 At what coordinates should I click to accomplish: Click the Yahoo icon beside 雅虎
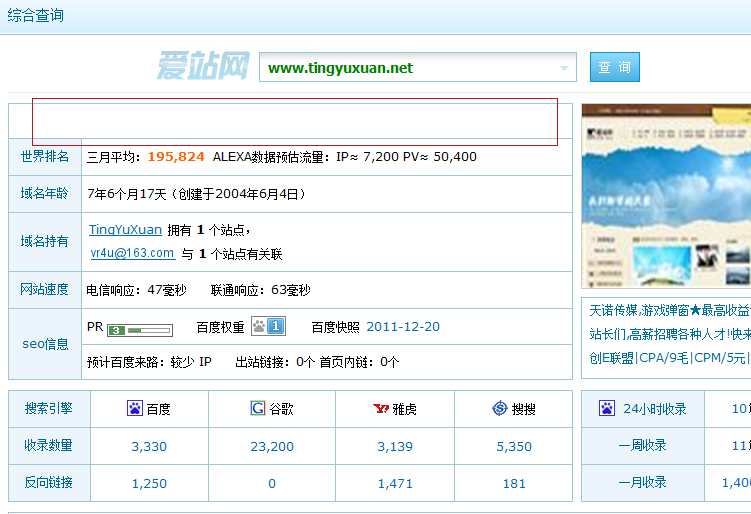click(381, 408)
